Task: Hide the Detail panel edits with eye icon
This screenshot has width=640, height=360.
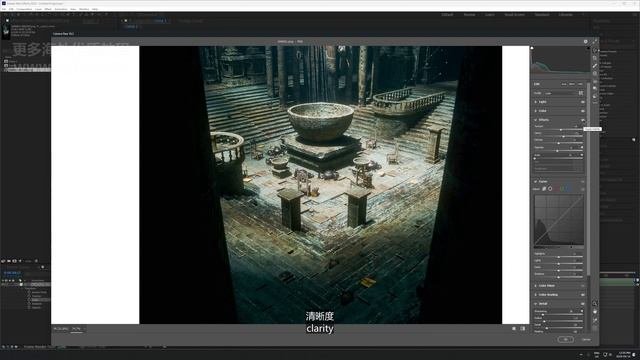Action: 582,304
